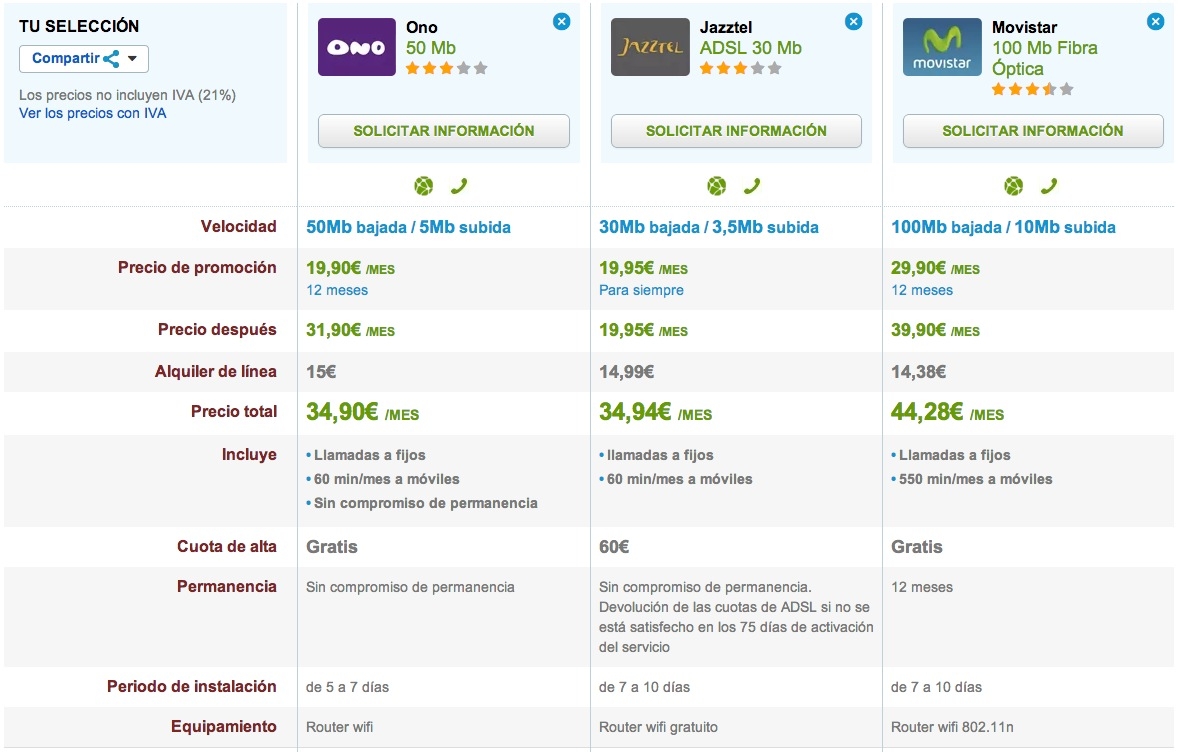
Task: Click Jazztel's green phone icon
Action: pos(752,186)
